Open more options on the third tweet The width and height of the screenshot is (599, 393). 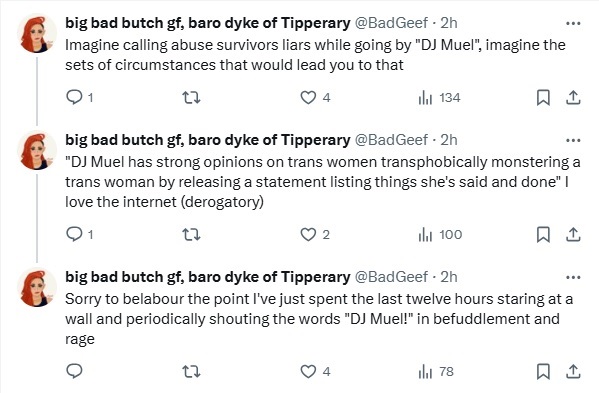(573, 277)
